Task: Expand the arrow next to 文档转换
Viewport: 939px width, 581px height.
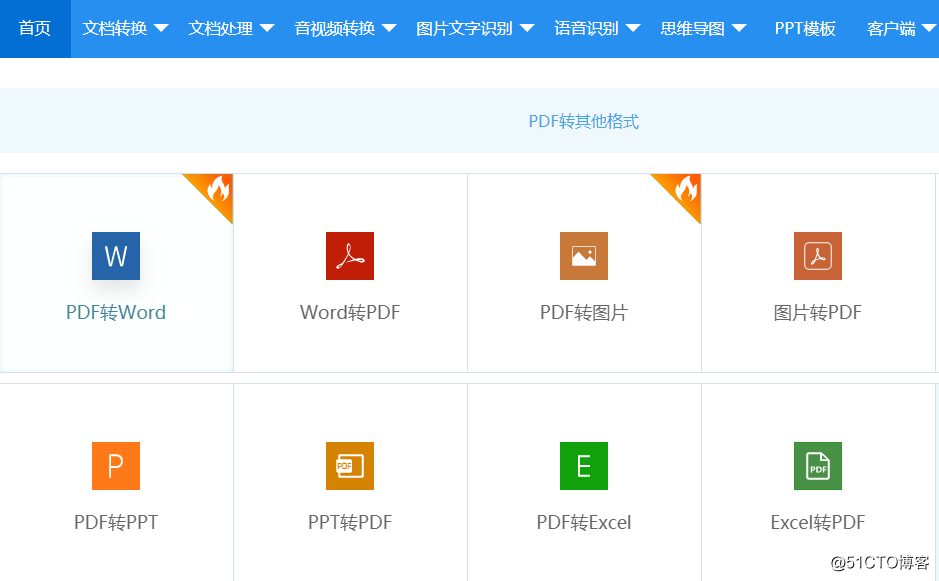Action: click(161, 28)
